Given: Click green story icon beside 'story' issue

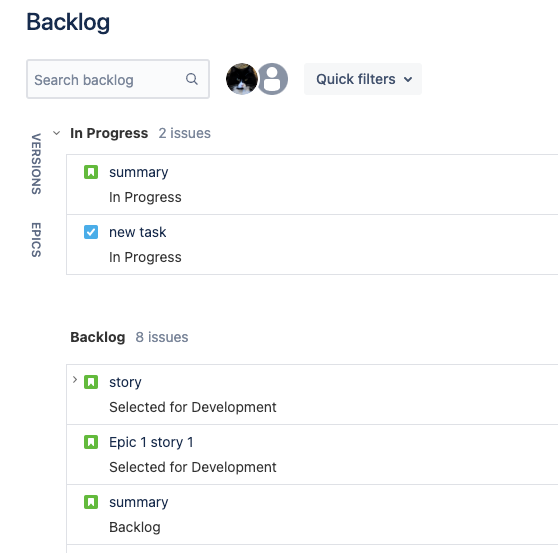Looking at the screenshot, I should tap(91, 382).
